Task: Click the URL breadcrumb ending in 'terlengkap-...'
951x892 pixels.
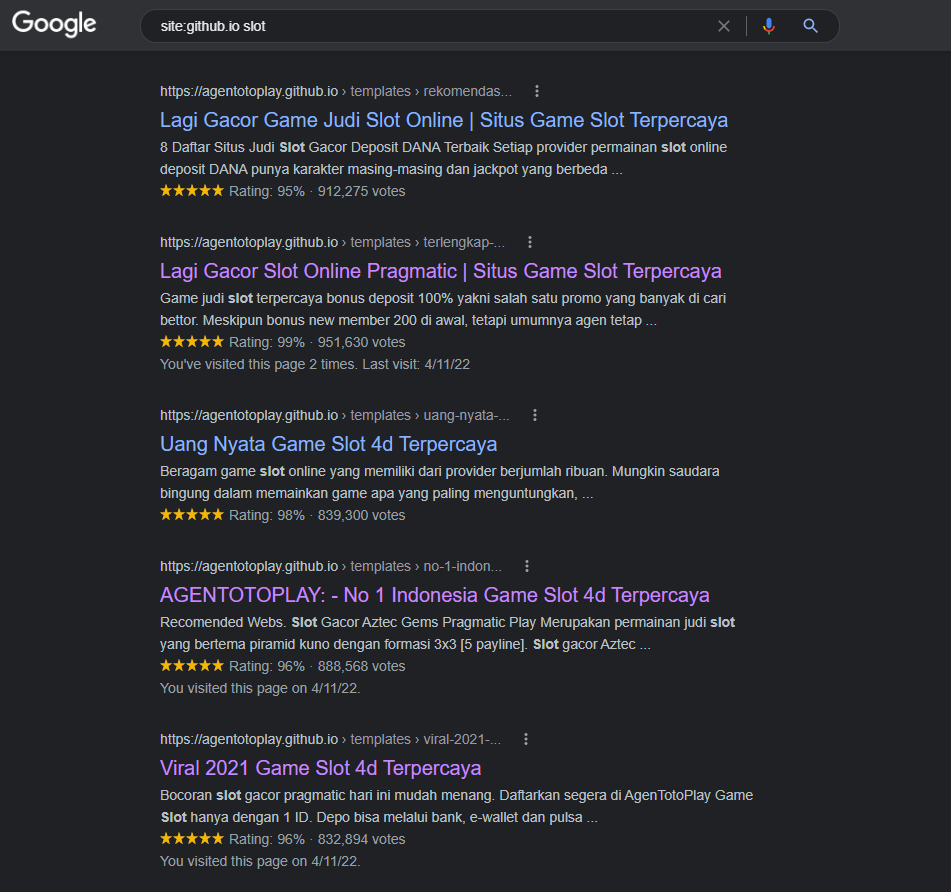Action: click(x=332, y=242)
